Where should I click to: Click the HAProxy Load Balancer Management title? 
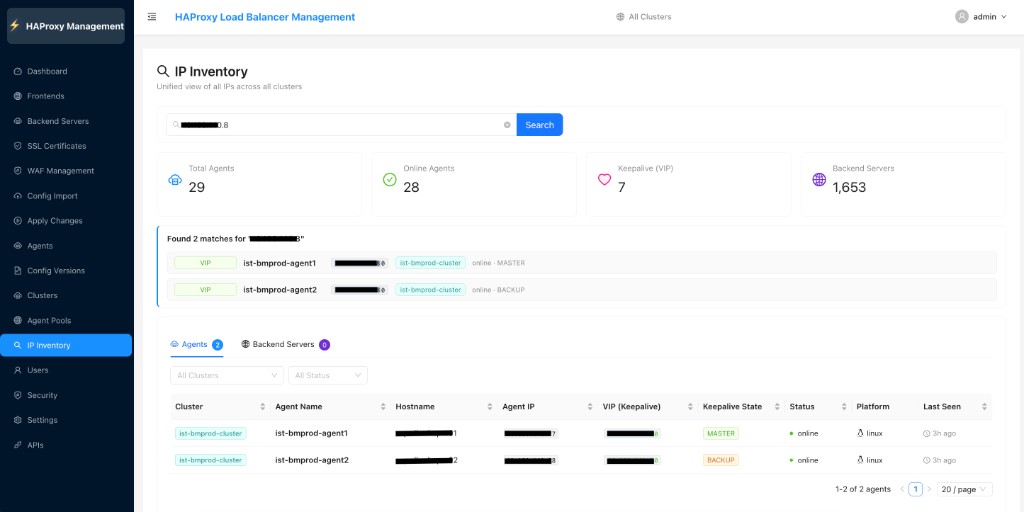tap(265, 17)
